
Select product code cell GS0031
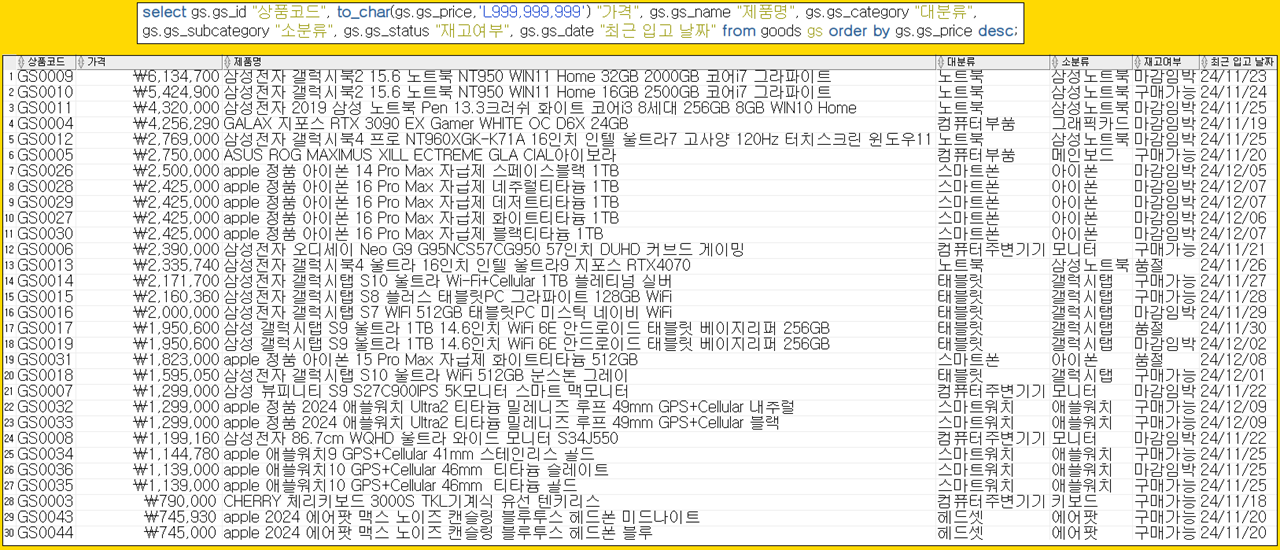pyautogui.click(x=45, y=359)
